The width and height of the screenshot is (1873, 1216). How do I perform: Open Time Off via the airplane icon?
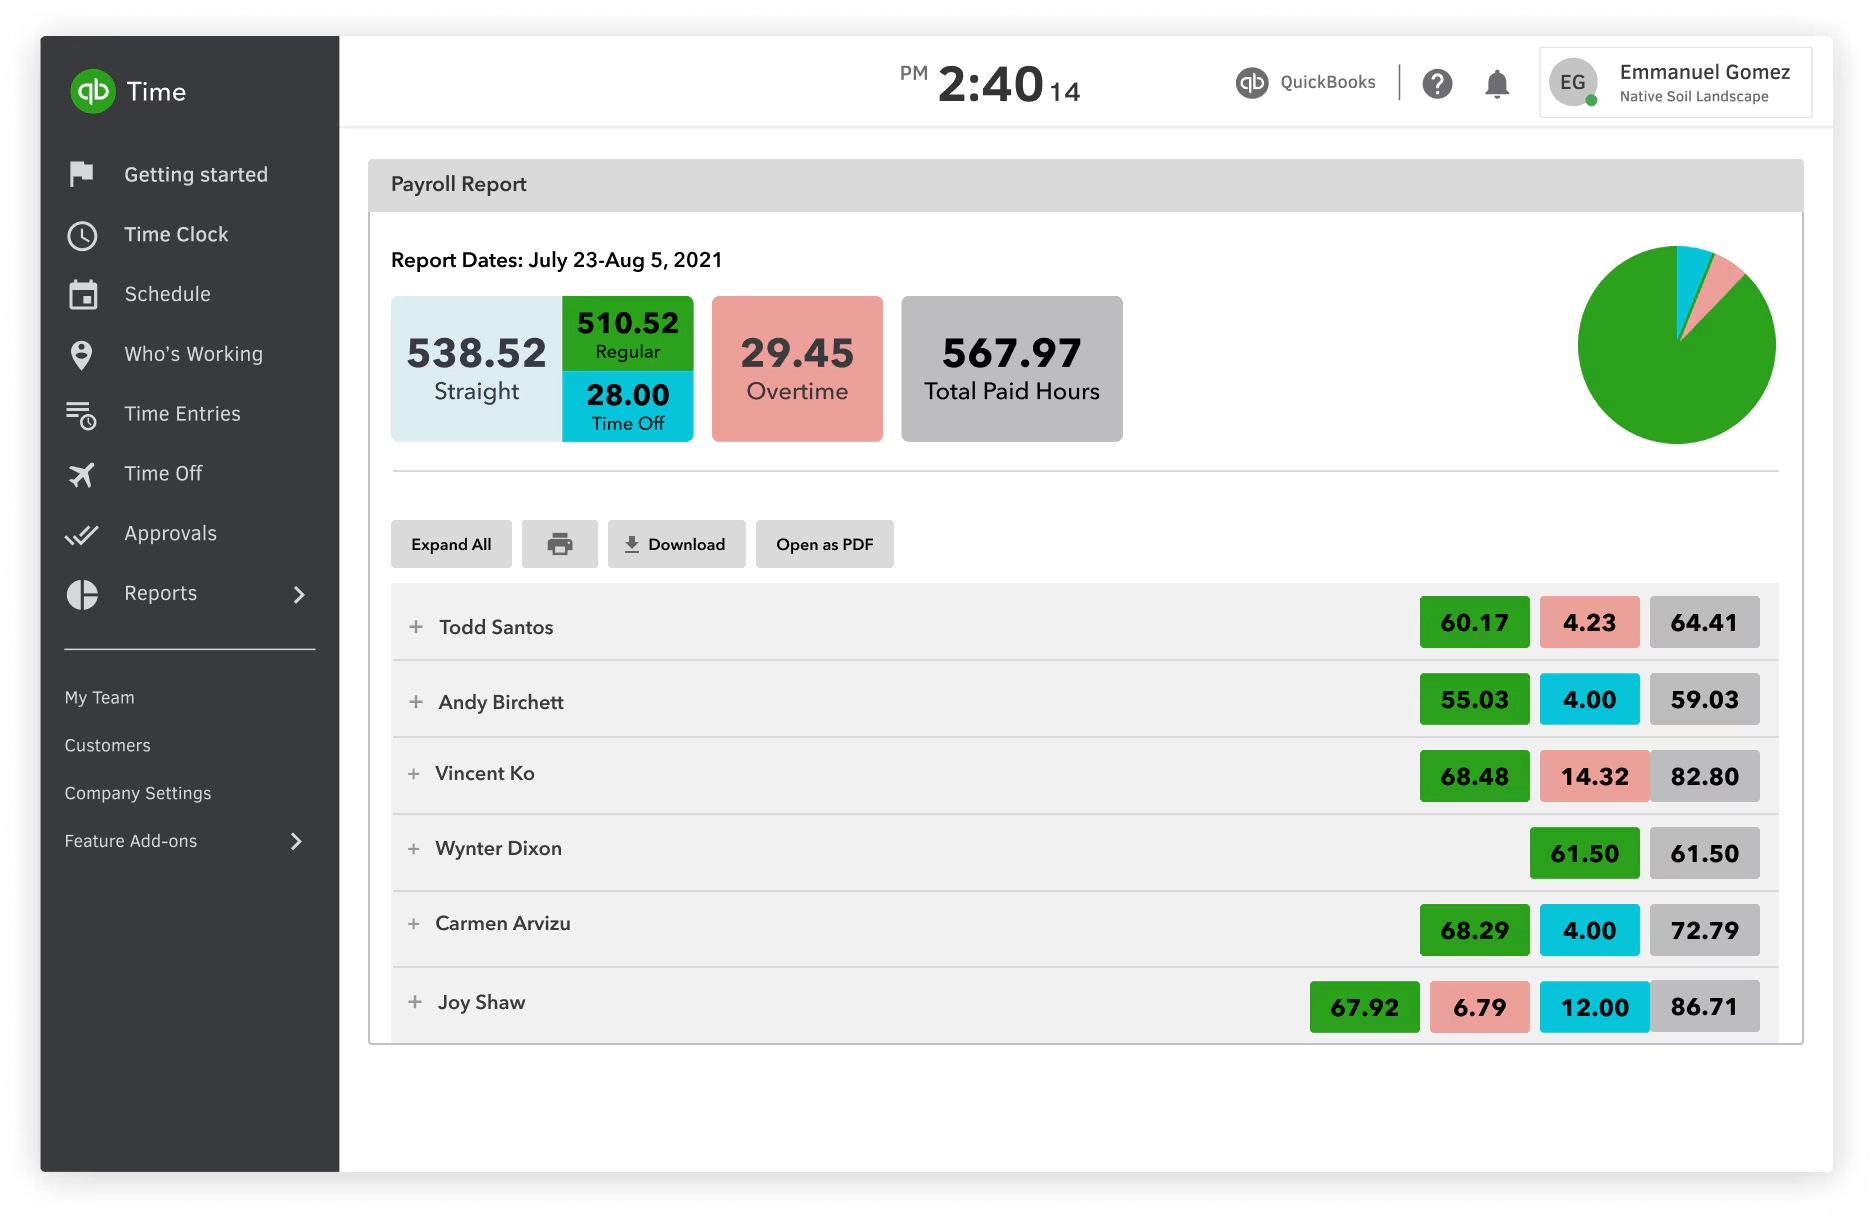[83, 474]
